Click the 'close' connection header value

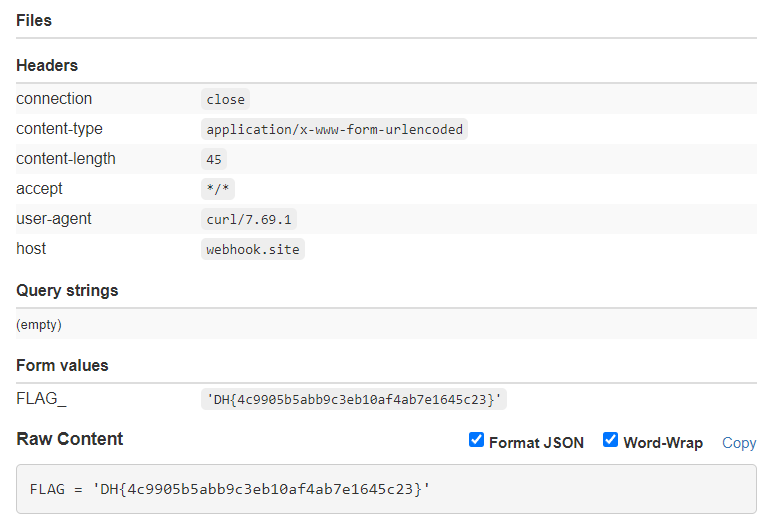point(225,99)
